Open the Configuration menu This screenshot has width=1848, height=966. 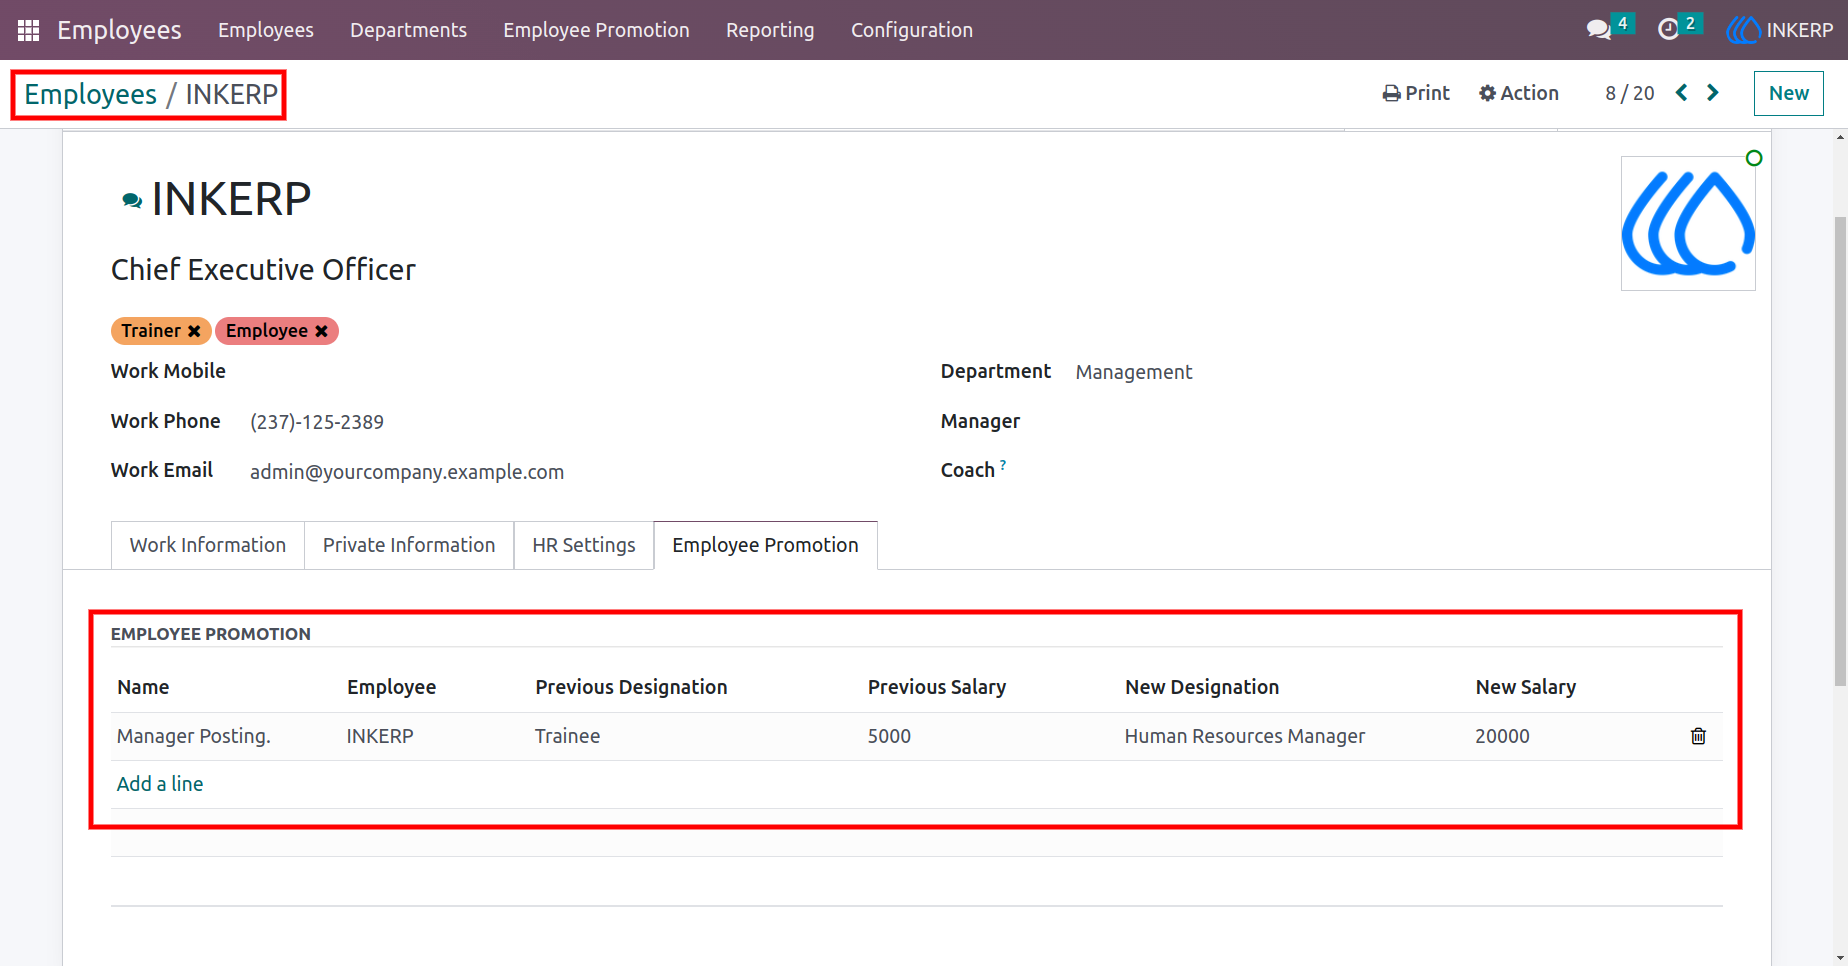pyautogui.click(x=912, y=30)
